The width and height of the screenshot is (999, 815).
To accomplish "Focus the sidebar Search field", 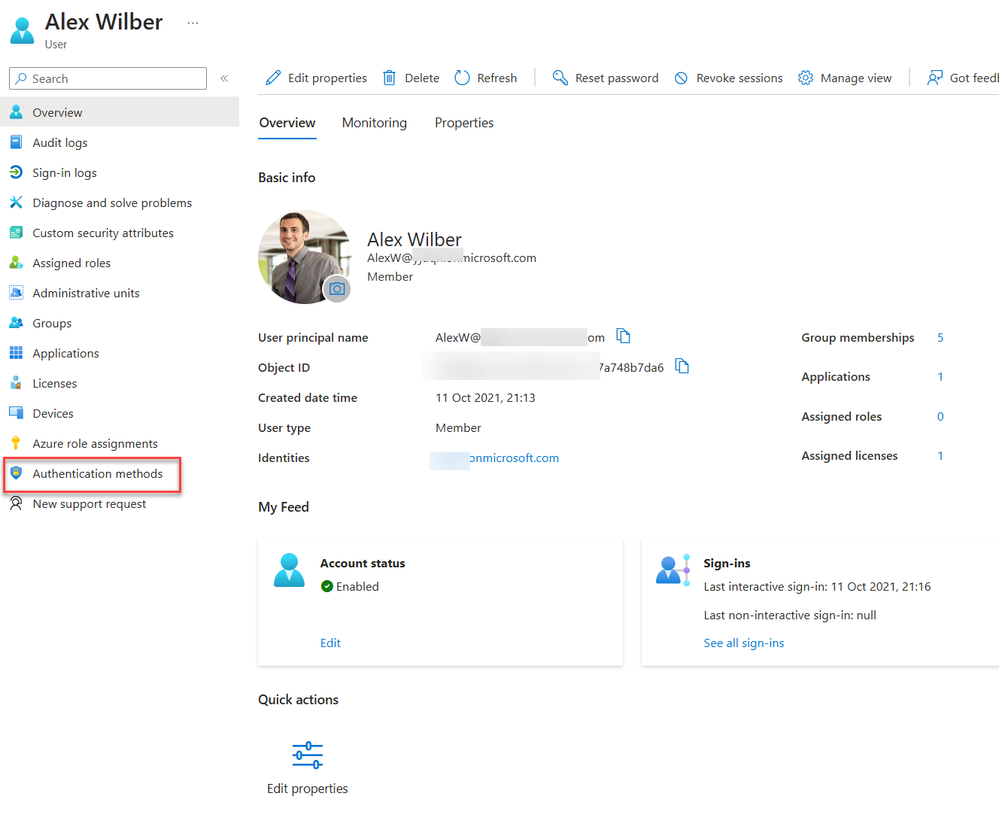I will point(108,78).
